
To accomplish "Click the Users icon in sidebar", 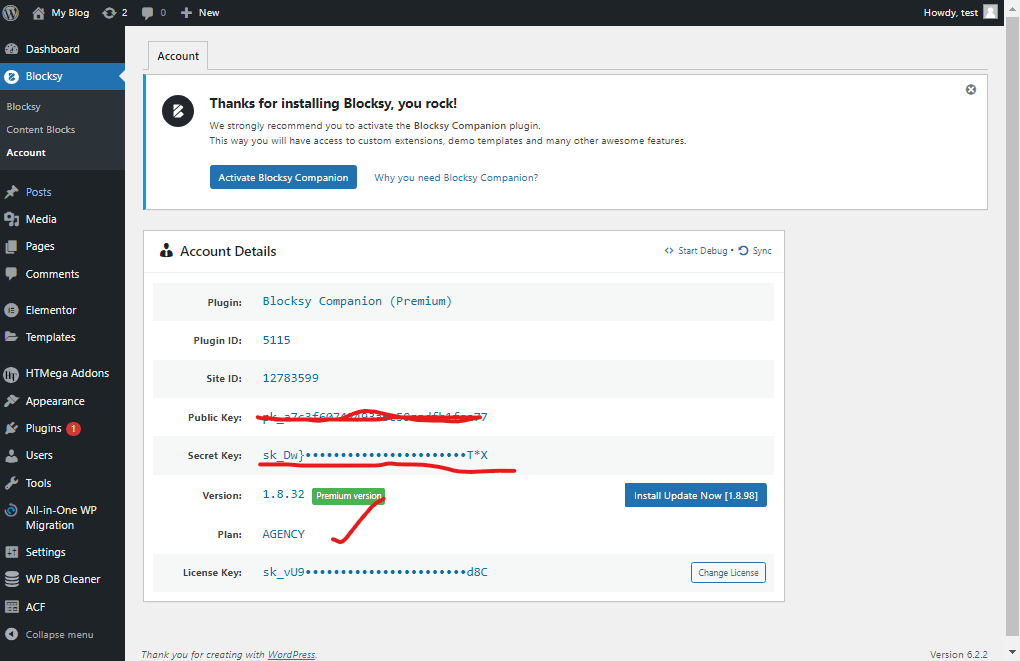I will coord(12,455).
